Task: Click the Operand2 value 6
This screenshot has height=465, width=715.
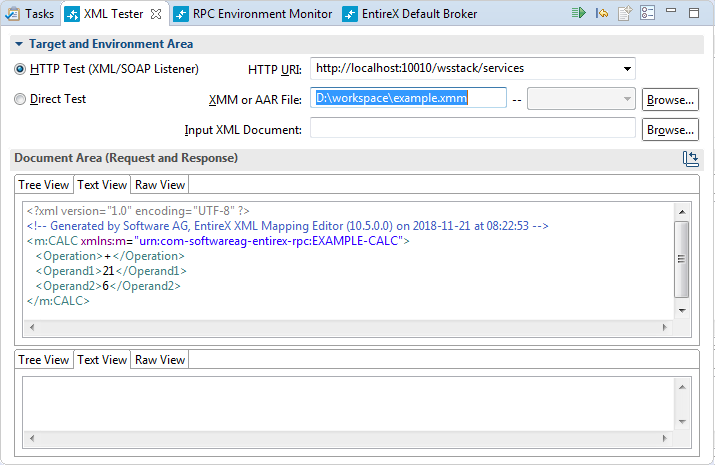Action: click(x=106, y=286)
